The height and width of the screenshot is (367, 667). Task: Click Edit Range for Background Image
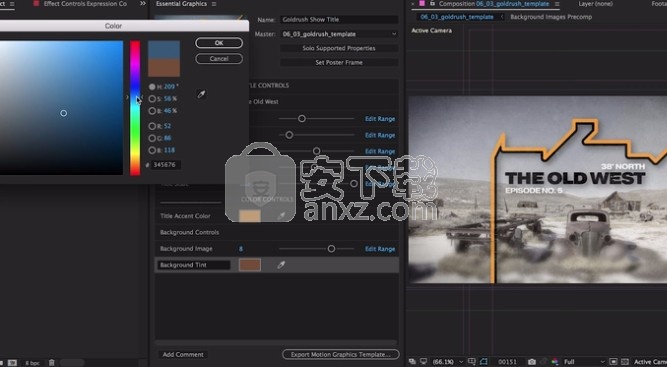[x=380, y=249]
